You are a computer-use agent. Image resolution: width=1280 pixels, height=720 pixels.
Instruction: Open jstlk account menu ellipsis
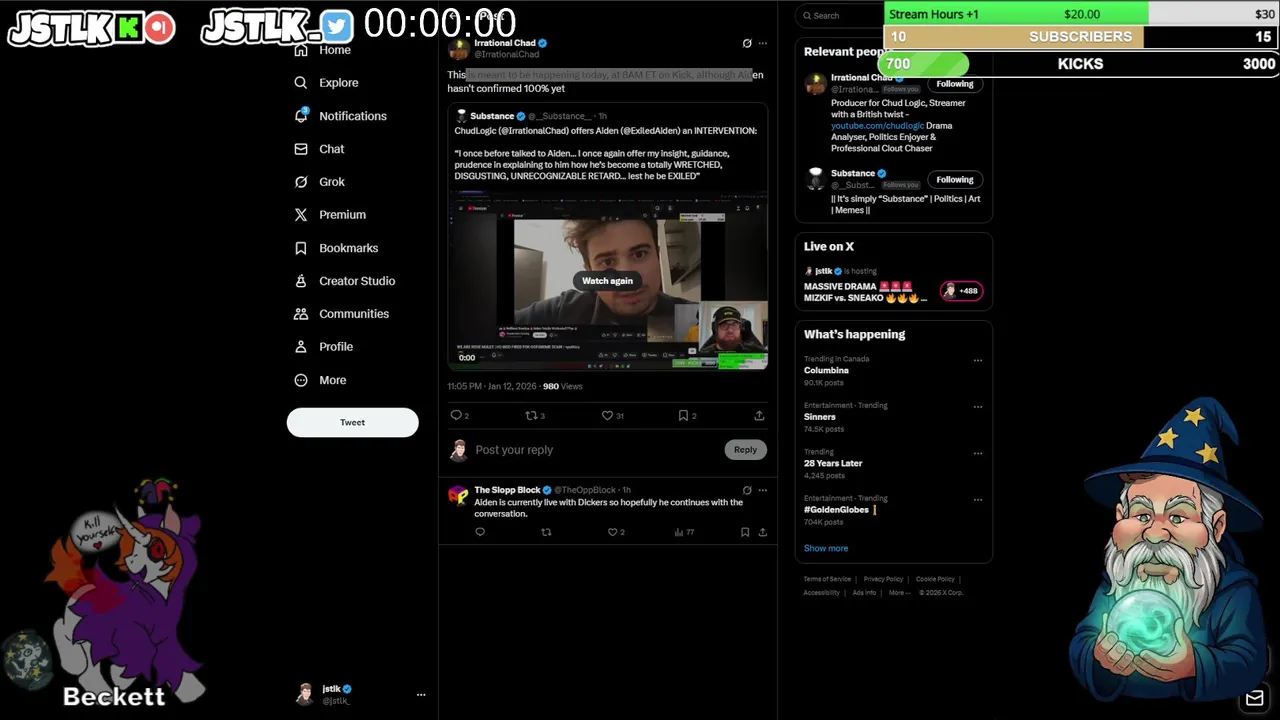click(421, 694)
